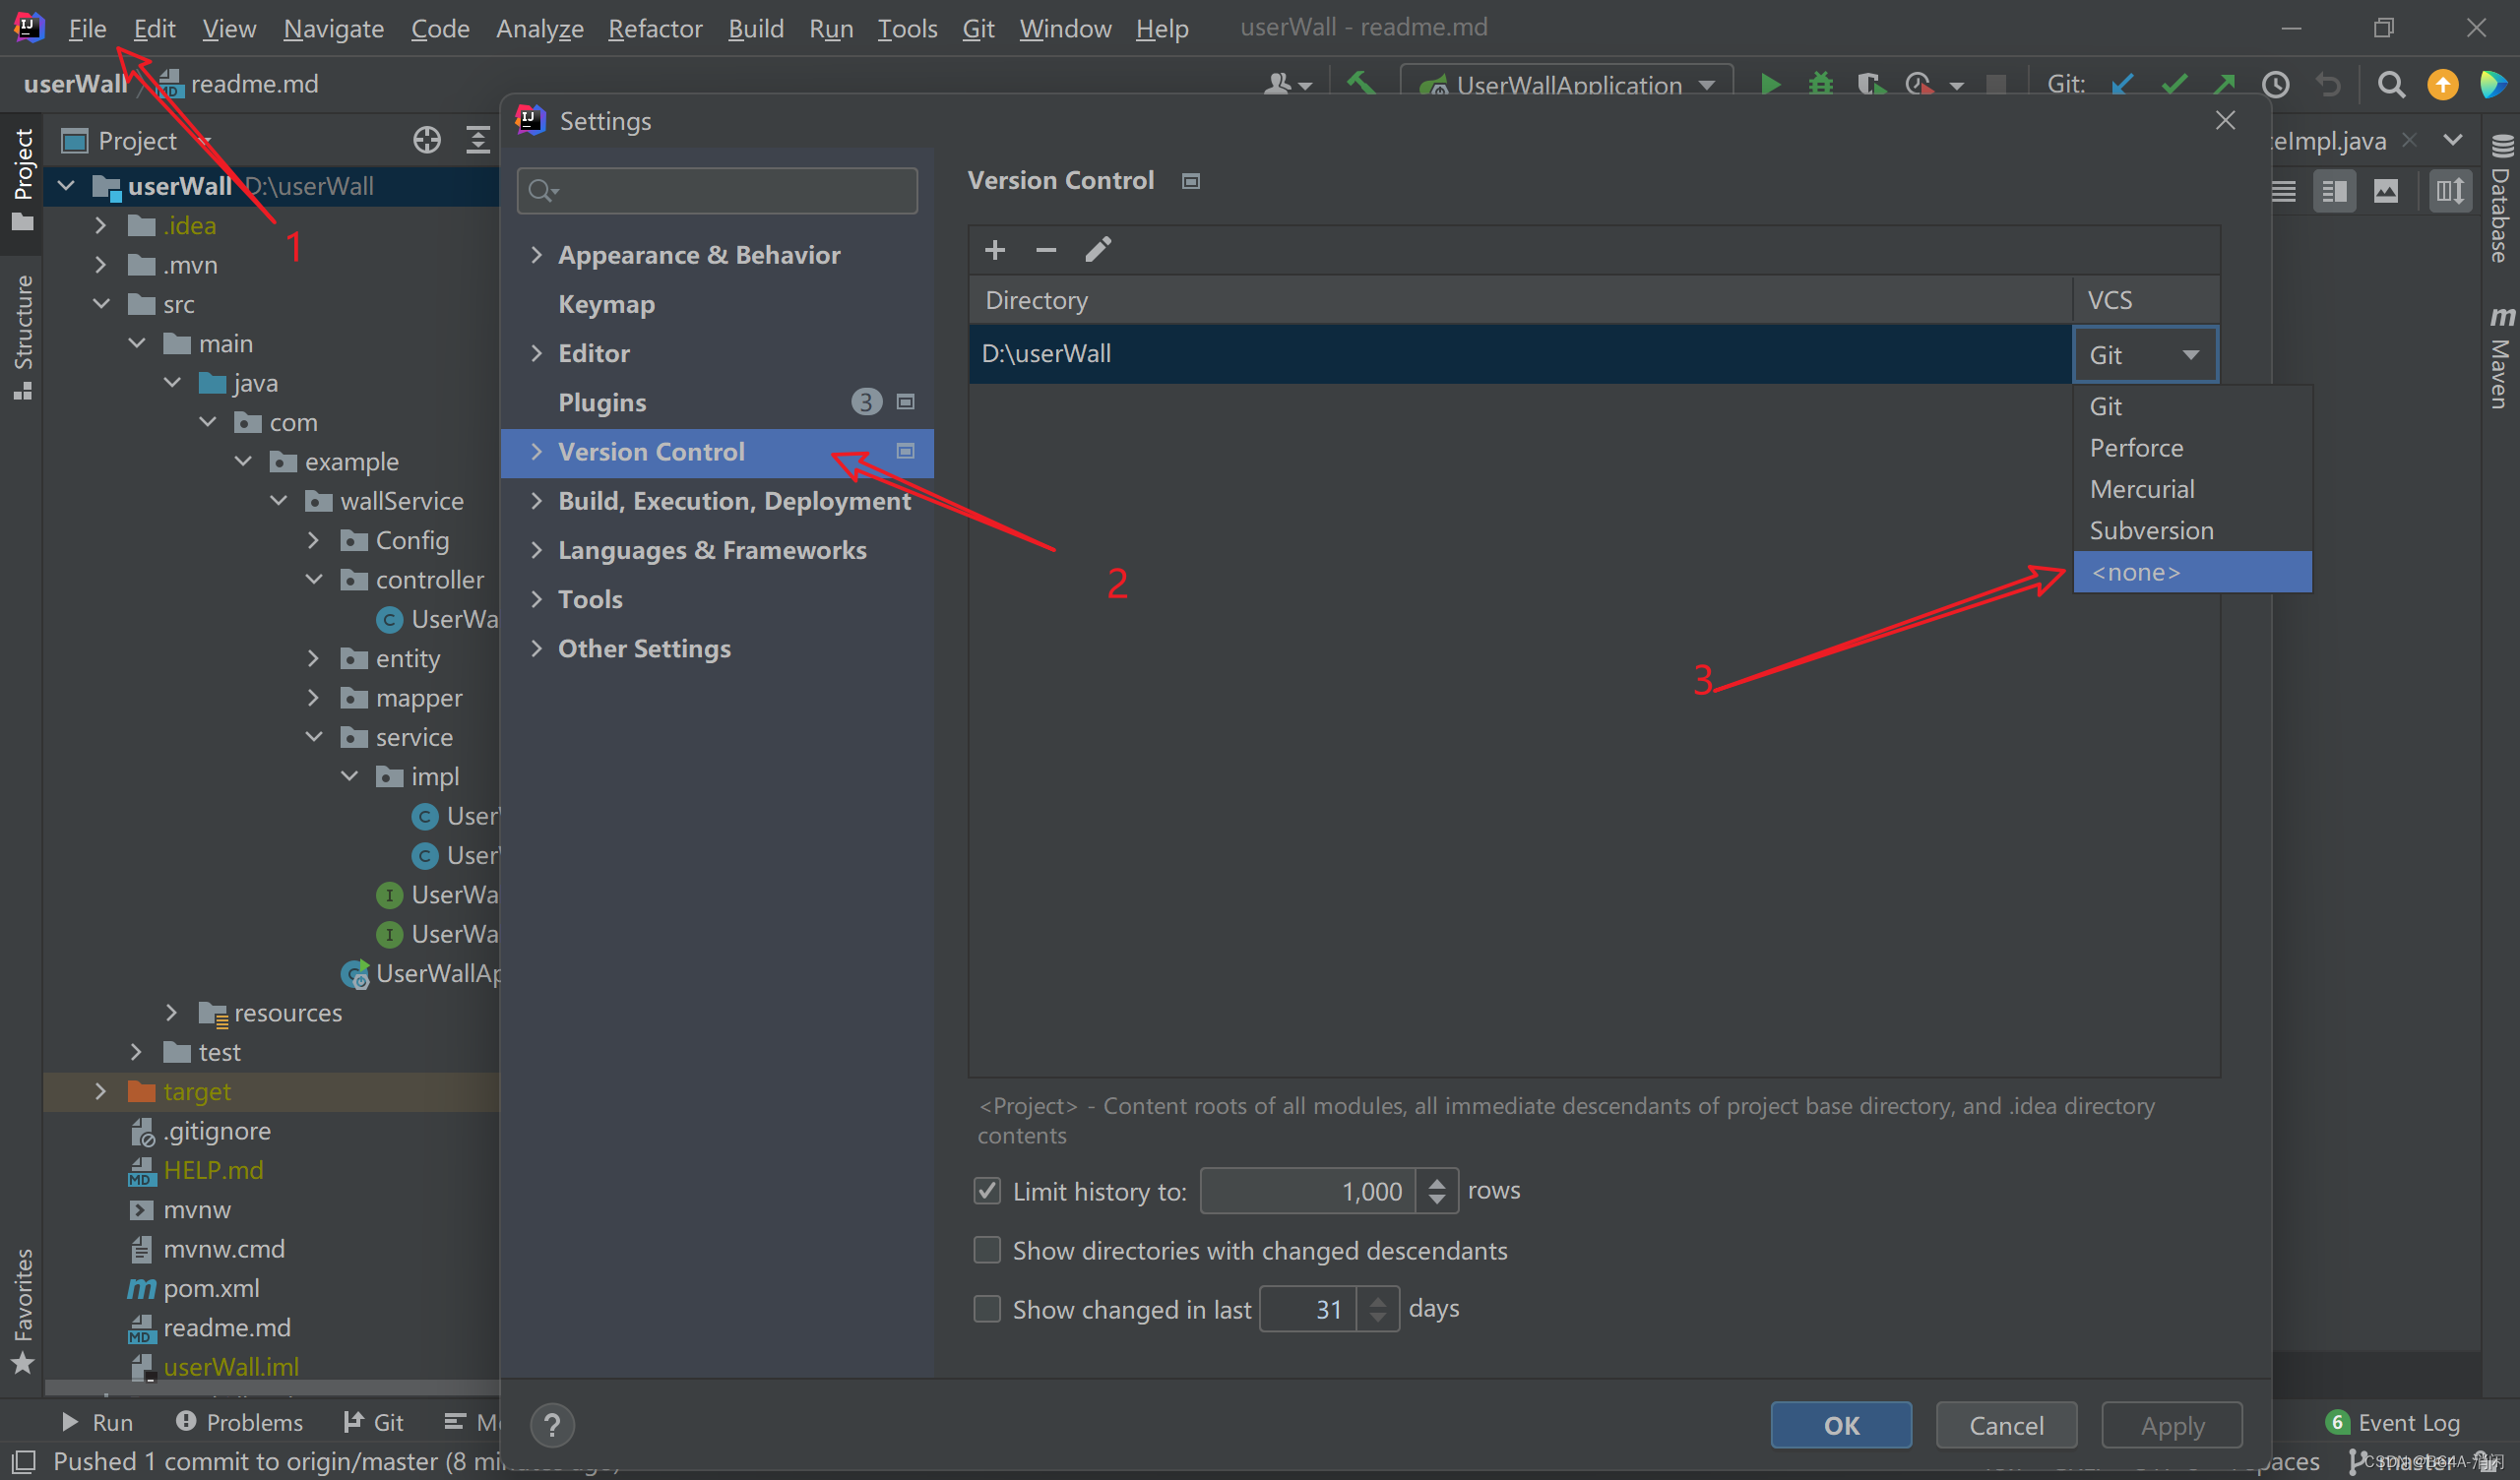Viewport: 2520px width, 1480px height.
Task: Enable Show directories with changed descendants
Action: [987, 1250]
